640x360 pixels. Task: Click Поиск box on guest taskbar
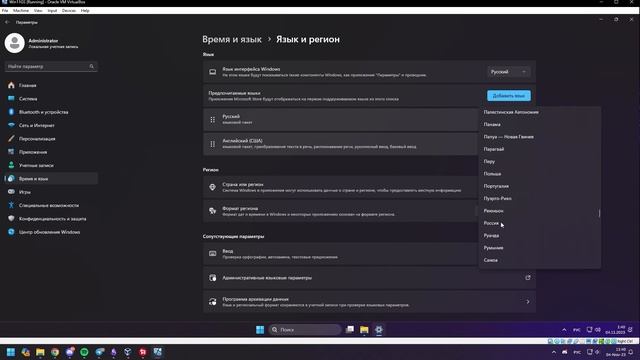click(x=305, y=329)
